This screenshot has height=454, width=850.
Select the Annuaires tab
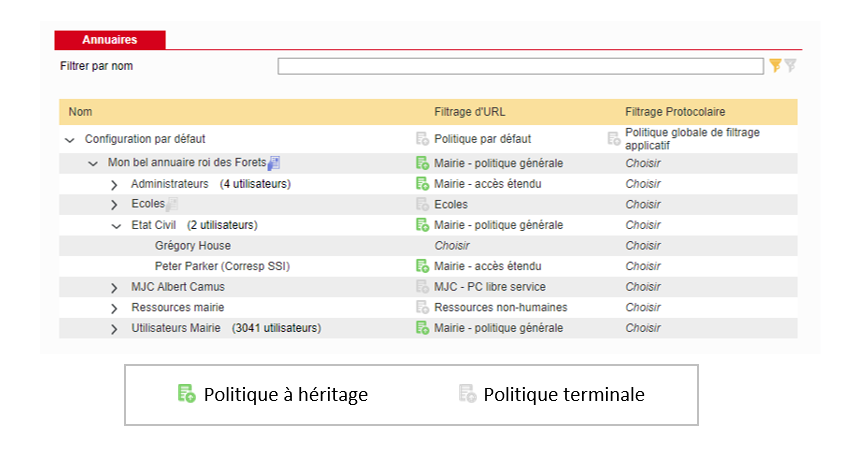109,40
